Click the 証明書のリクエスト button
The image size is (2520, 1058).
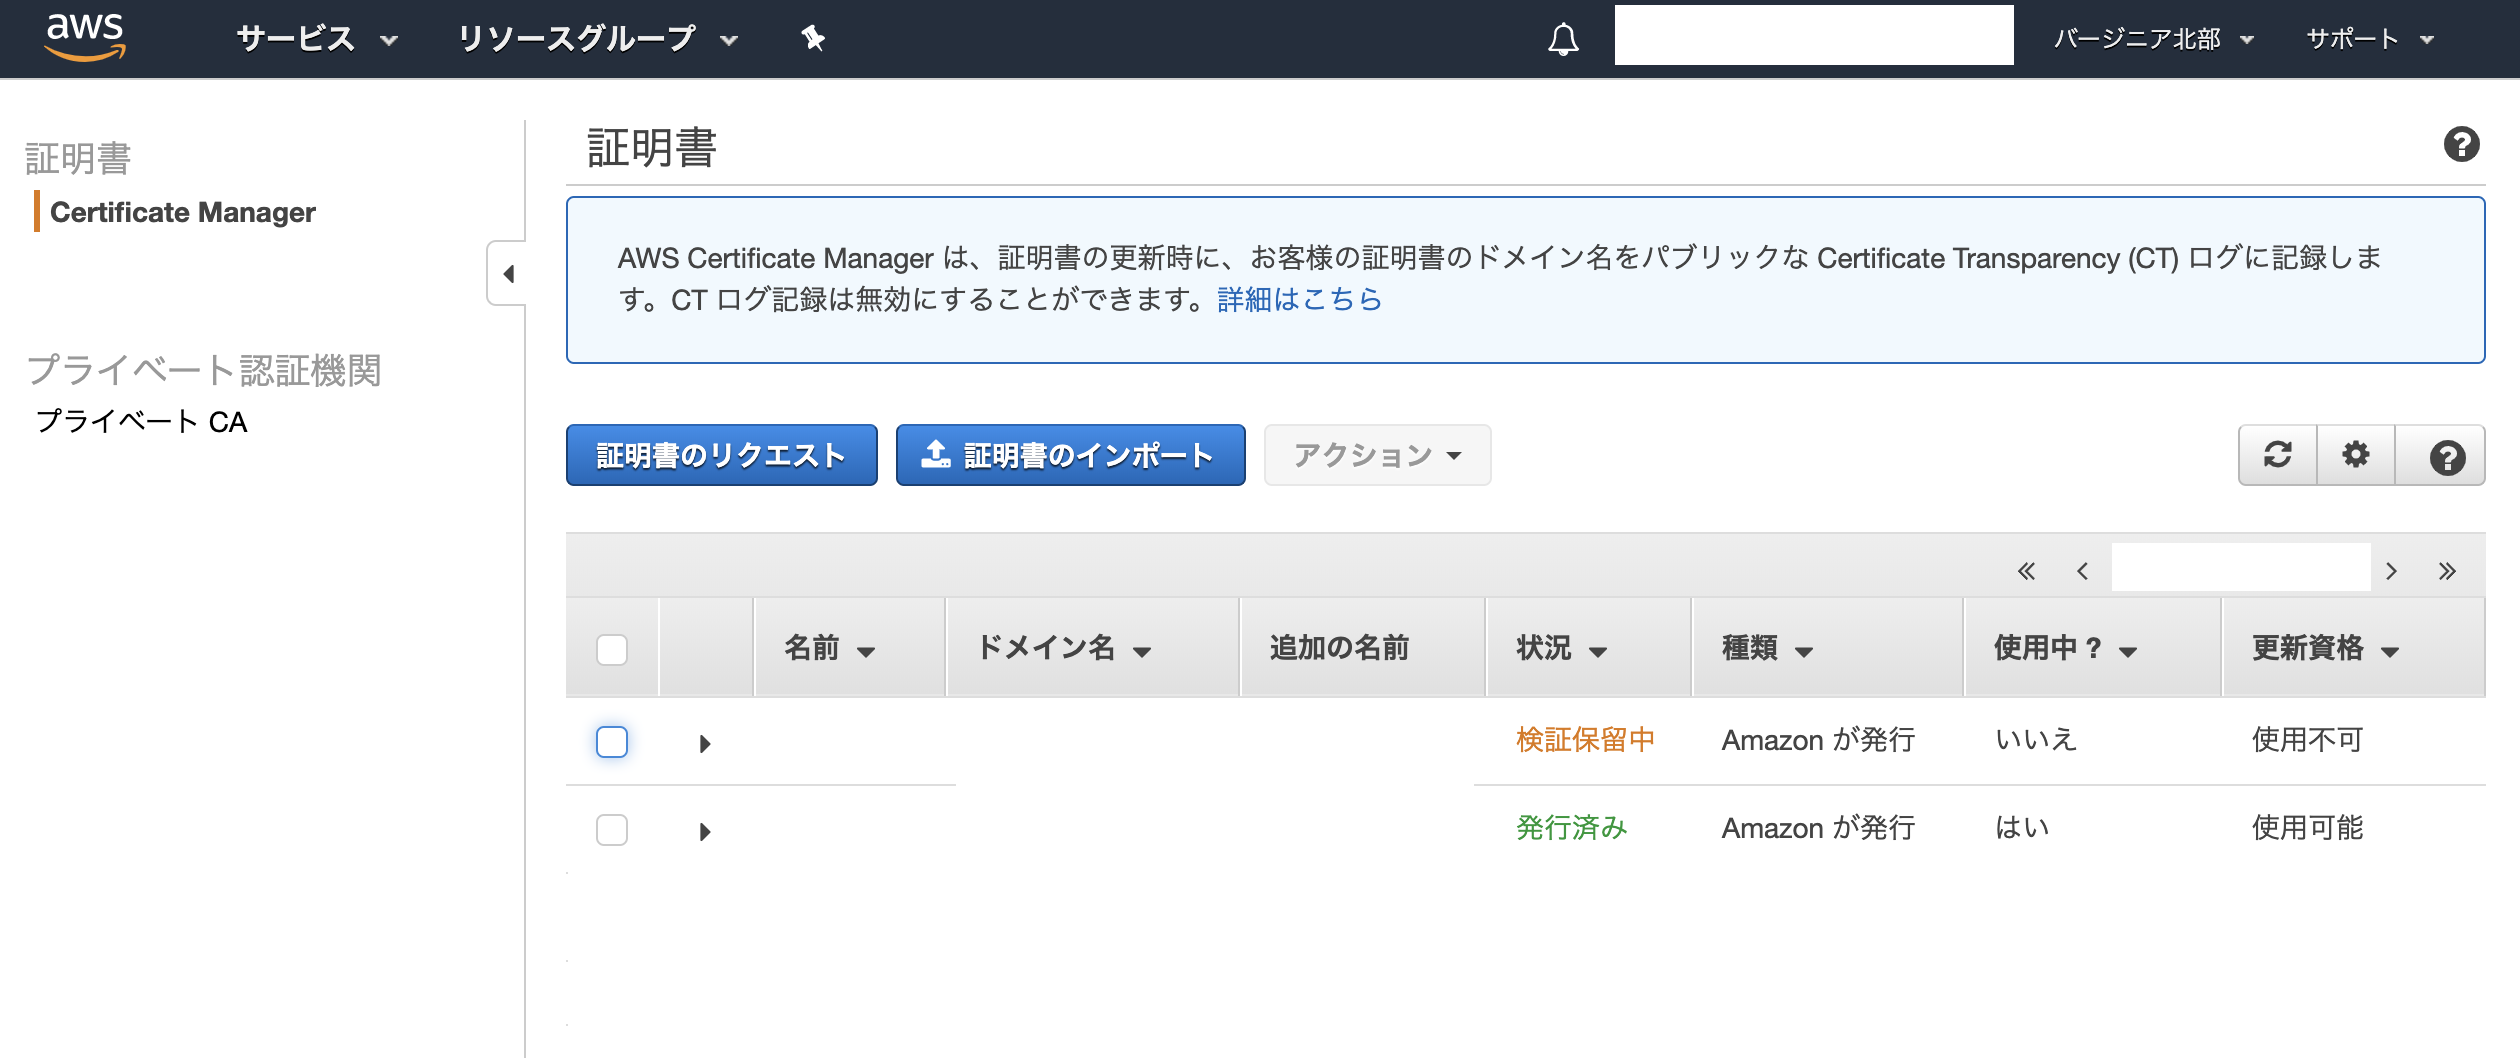[x=721, y=455]
